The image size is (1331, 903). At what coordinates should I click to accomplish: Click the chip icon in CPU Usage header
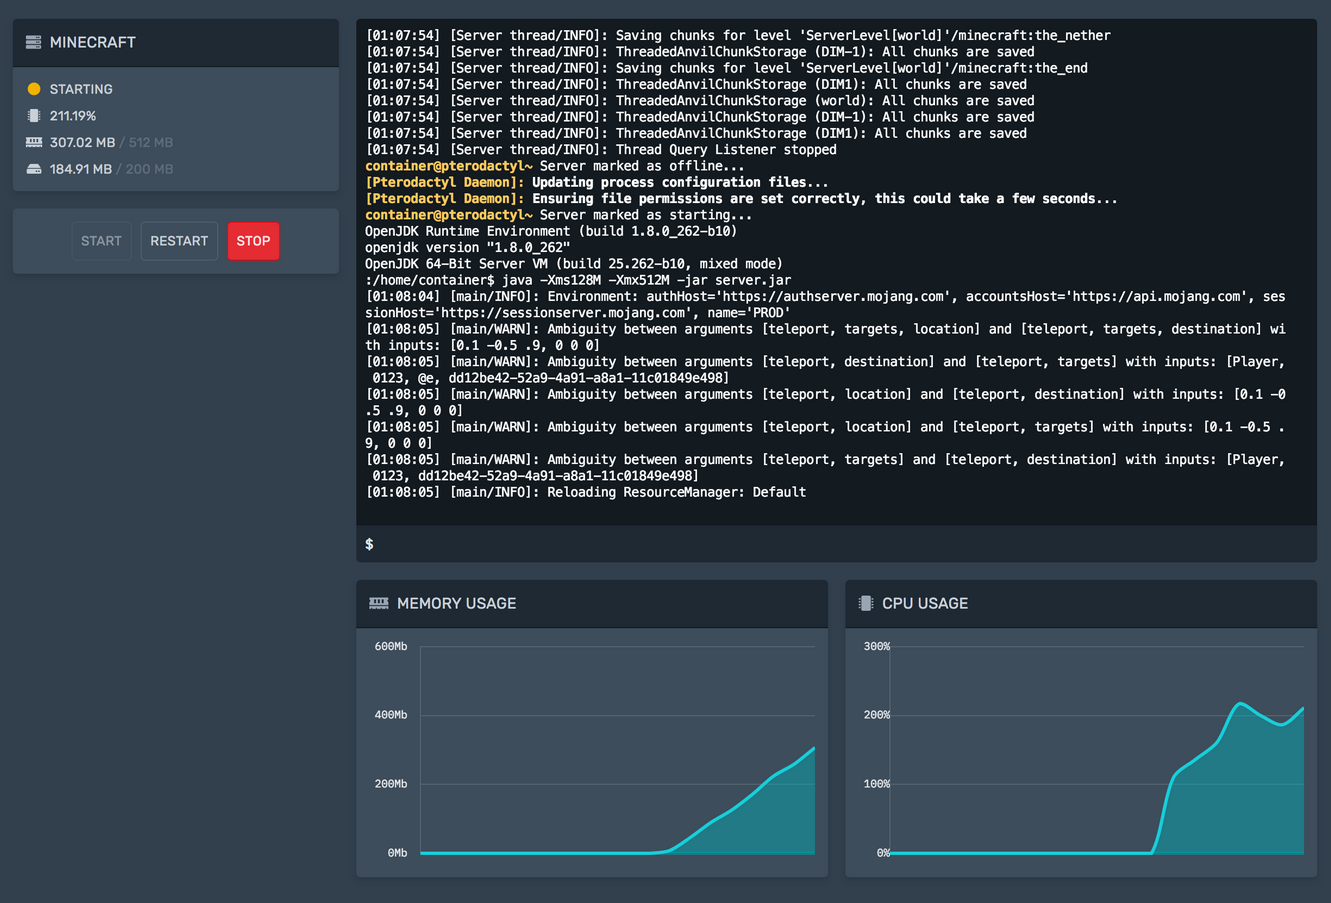click(x=866, y=603)
